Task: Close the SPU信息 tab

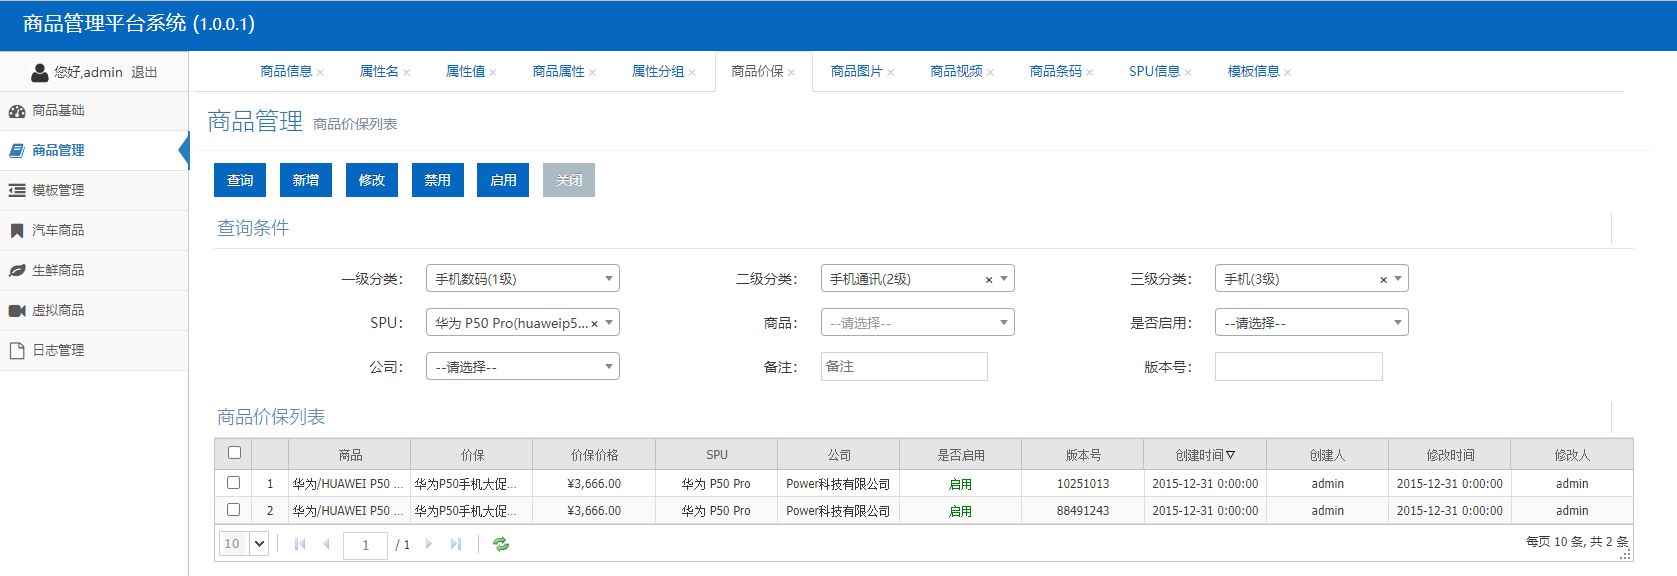Action: point(1188,72)
